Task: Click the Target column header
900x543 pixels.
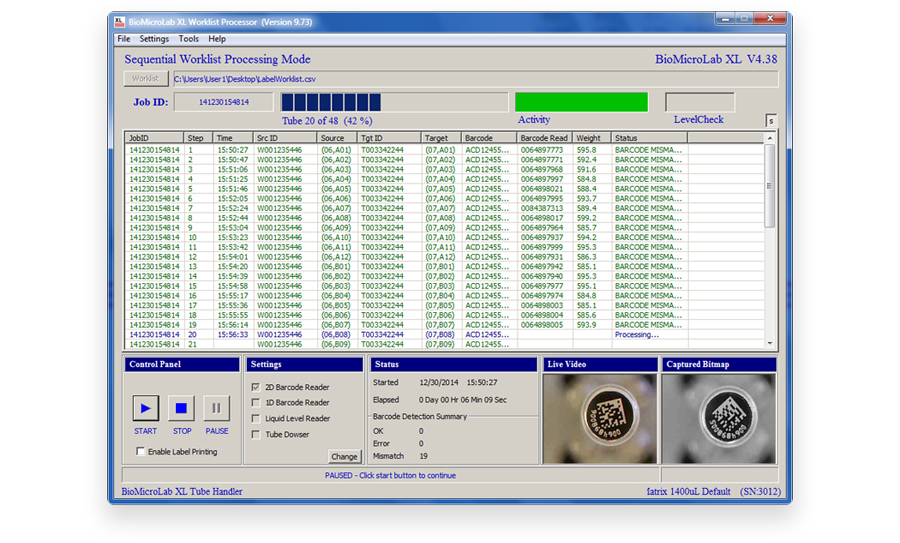Action: click(x=441, y=138)
